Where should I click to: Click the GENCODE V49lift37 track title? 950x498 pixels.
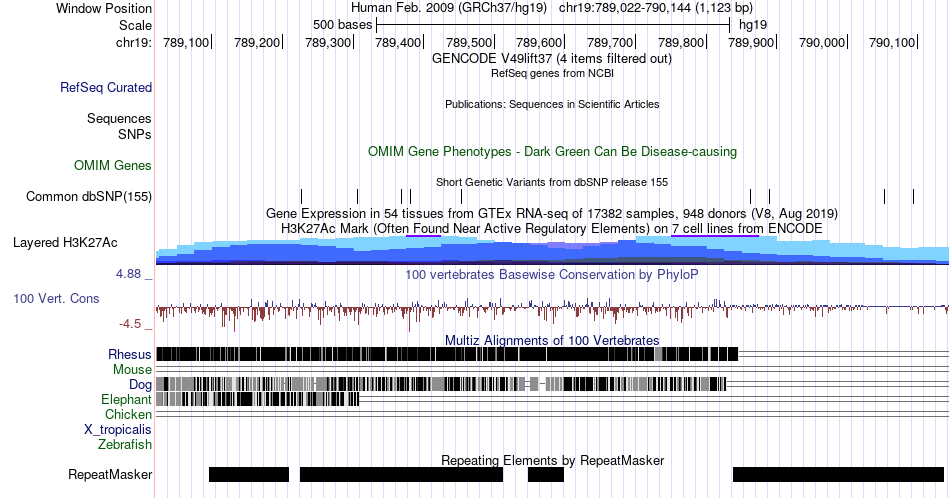(552, 59)
